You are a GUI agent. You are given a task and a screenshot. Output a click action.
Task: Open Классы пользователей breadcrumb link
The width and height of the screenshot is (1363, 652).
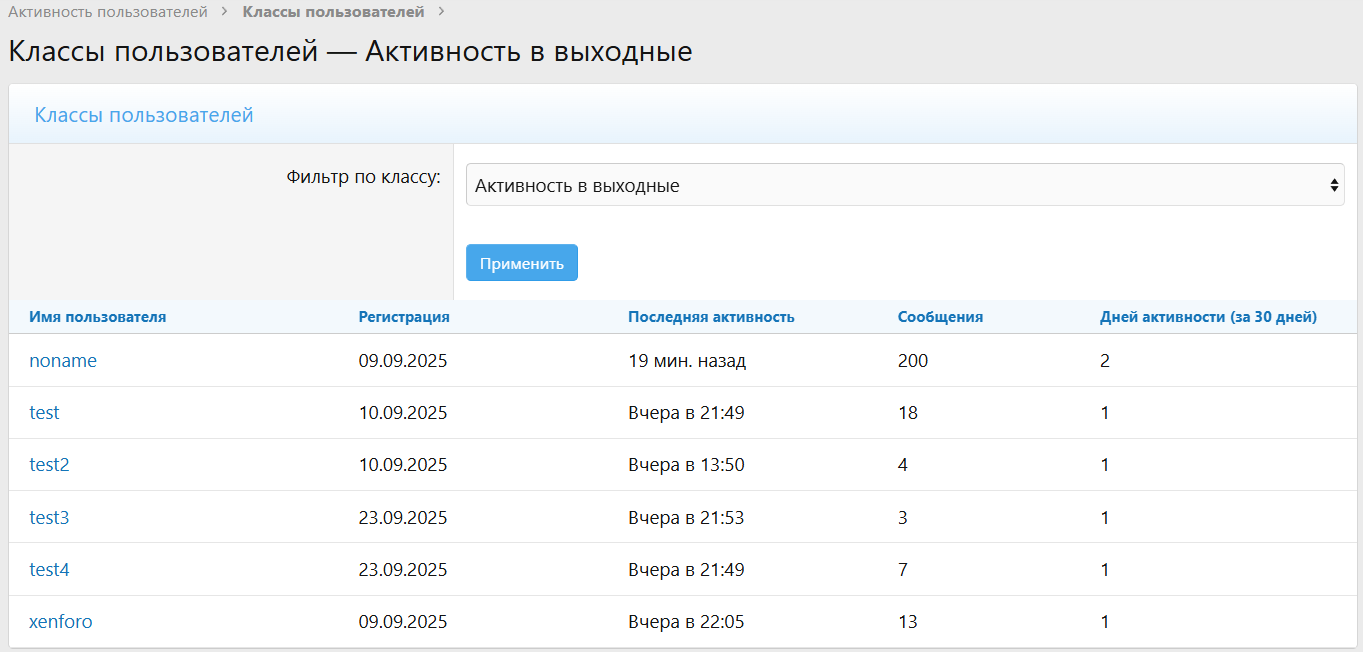click(x=333, y=12)
